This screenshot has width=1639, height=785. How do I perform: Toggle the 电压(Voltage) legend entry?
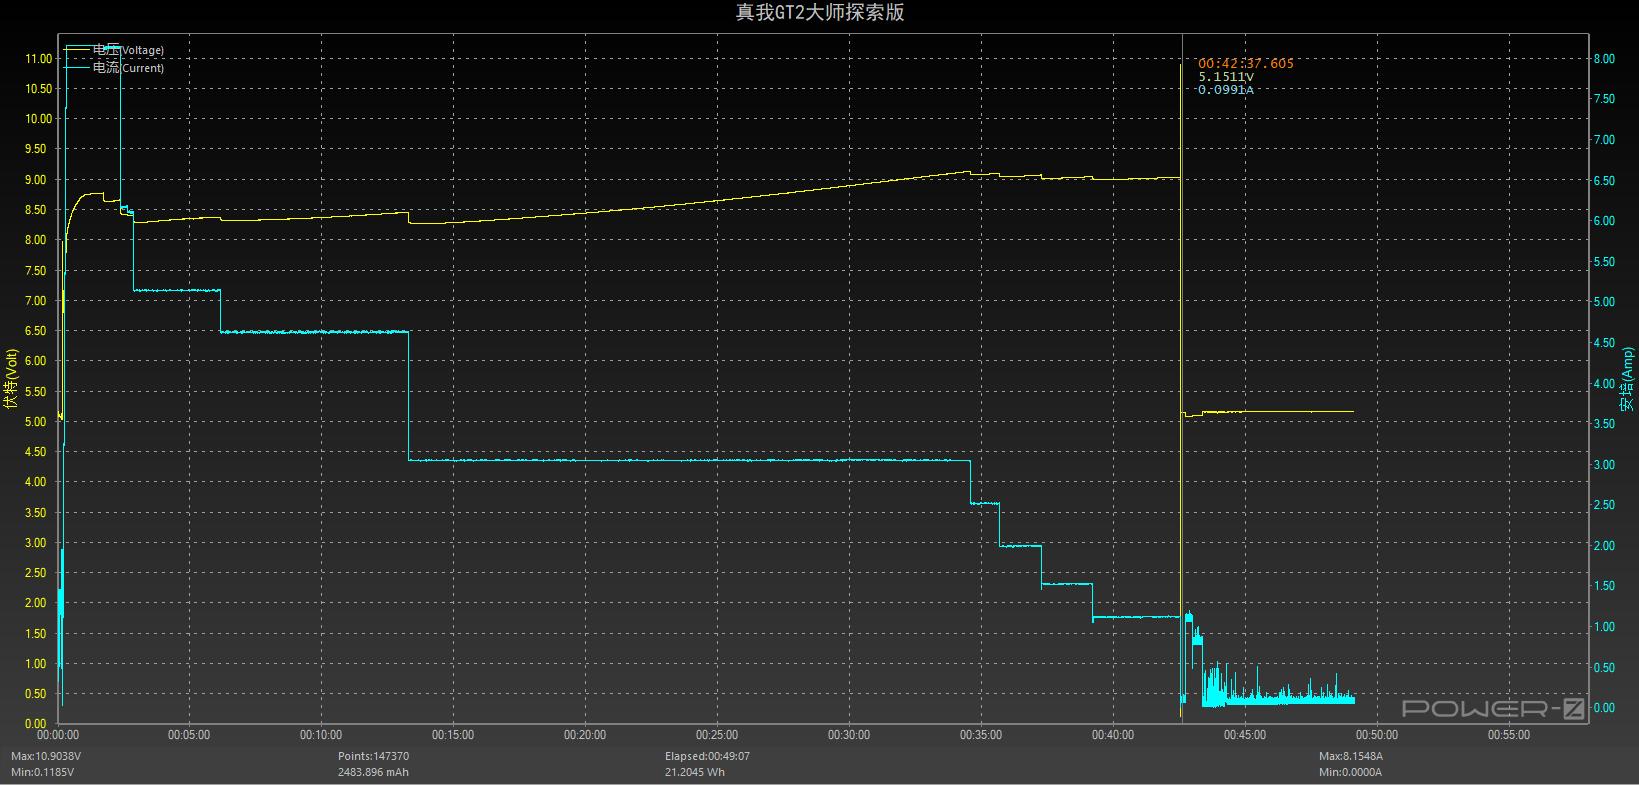click(x=127, y=50)
